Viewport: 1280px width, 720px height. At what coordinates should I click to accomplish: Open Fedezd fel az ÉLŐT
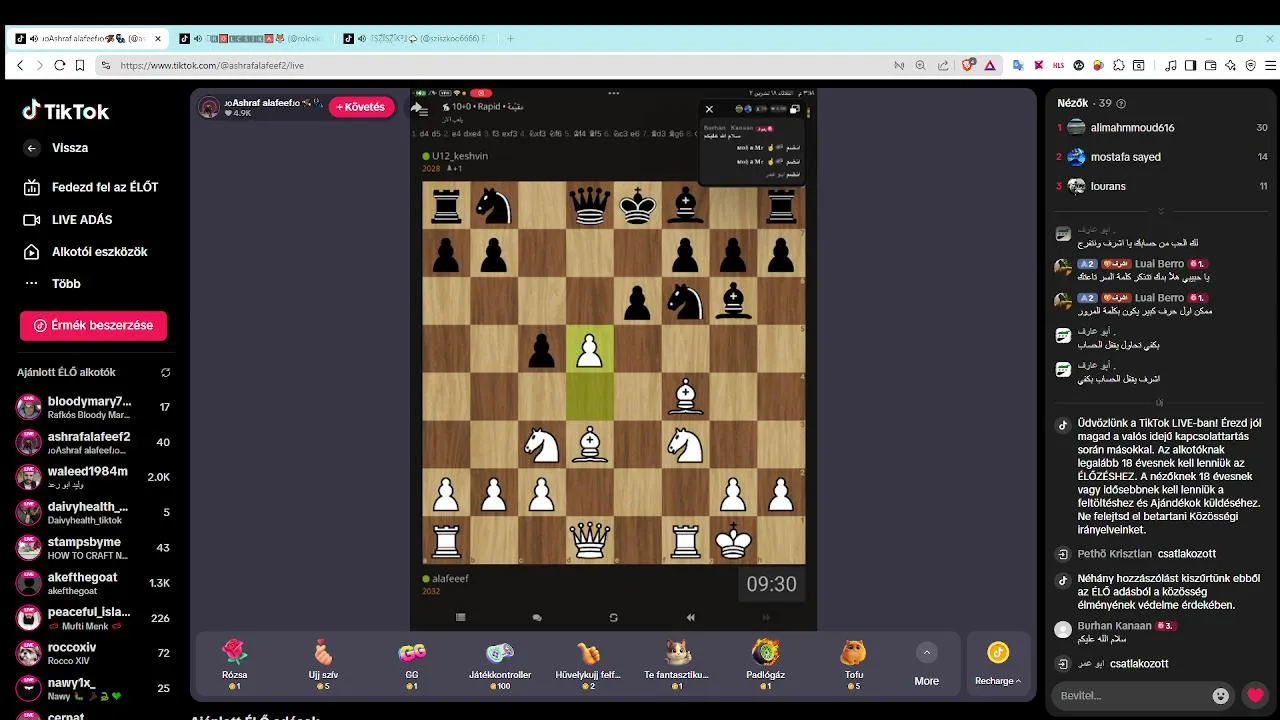pos(91,187)
